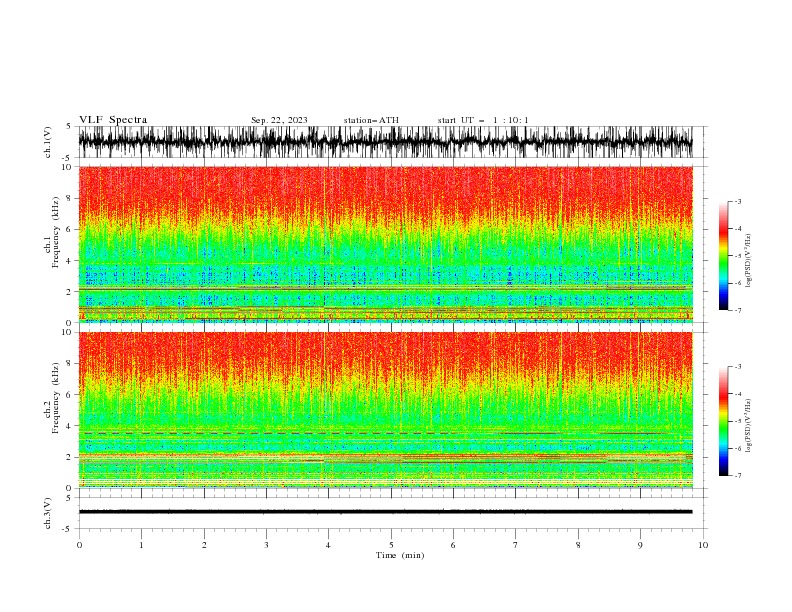The height and width of the screenshot is (612, 792).
Task: Click the "0" tick on the time axis
Action: [x=79, y=545]
